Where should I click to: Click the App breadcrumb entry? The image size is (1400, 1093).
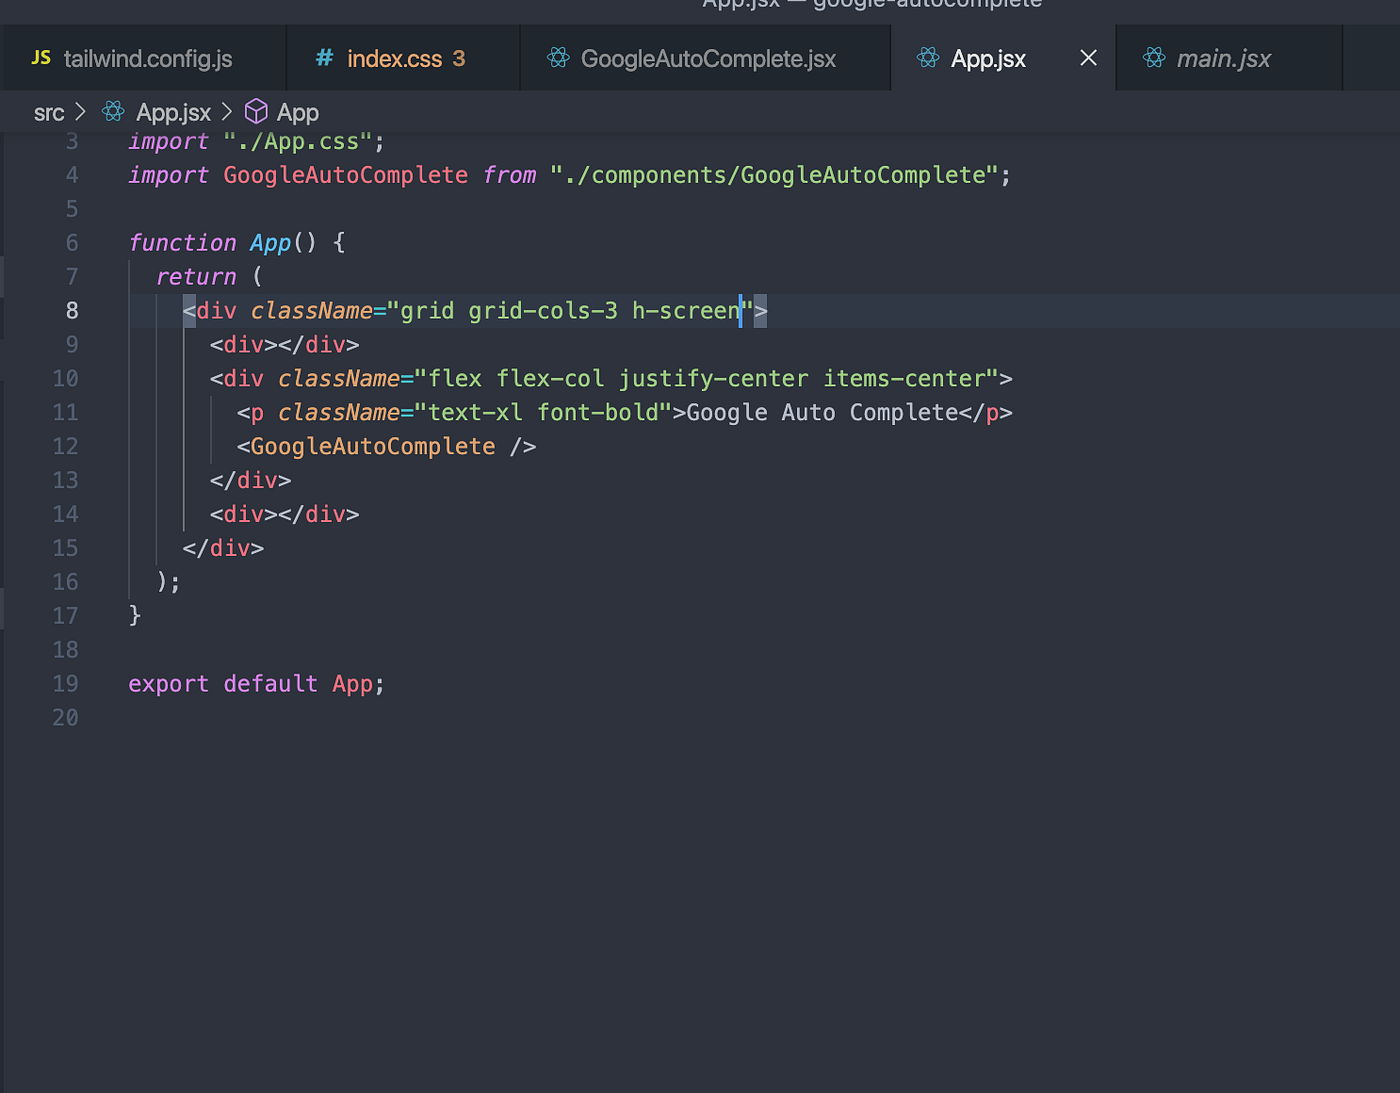[297, 111]
